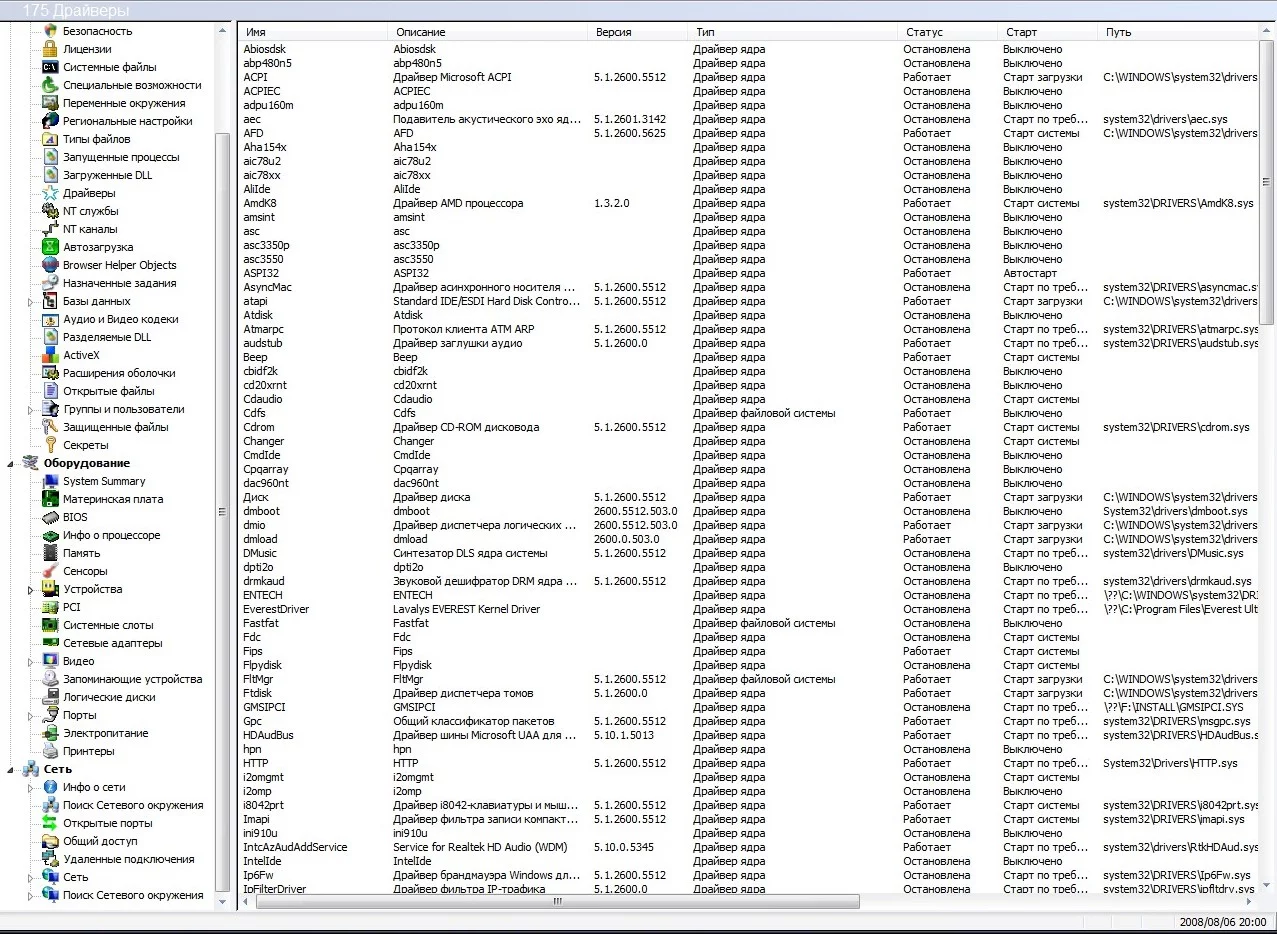1277x934 pixels.
Task: Select the Региональные настройки globe icon
Action: (x=50, y=121)
